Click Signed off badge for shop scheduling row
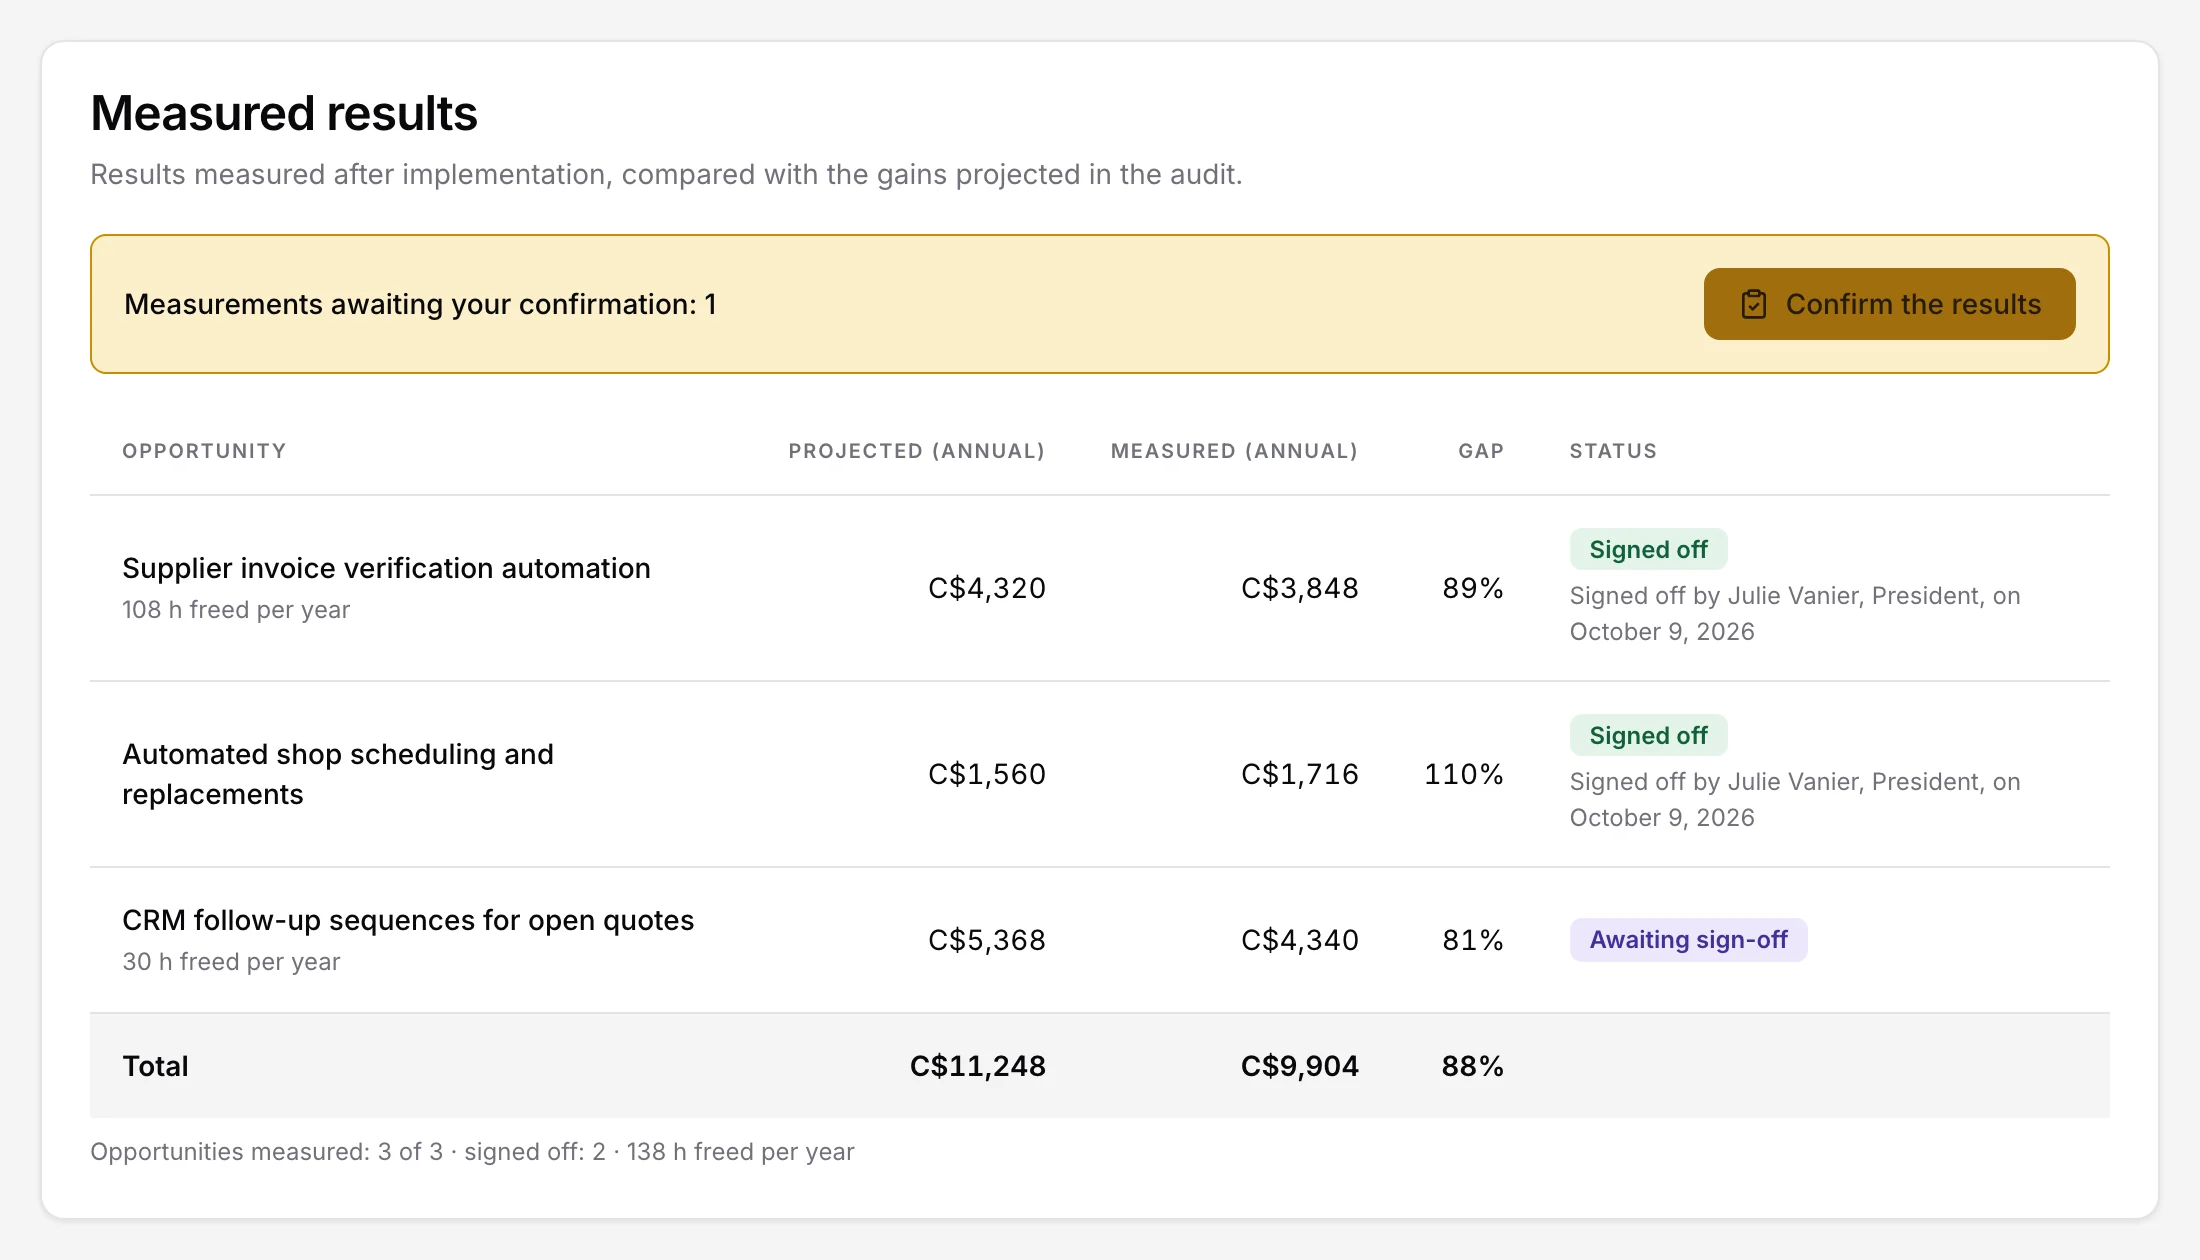2200x1260 pixels. [x=1648, y=735]
